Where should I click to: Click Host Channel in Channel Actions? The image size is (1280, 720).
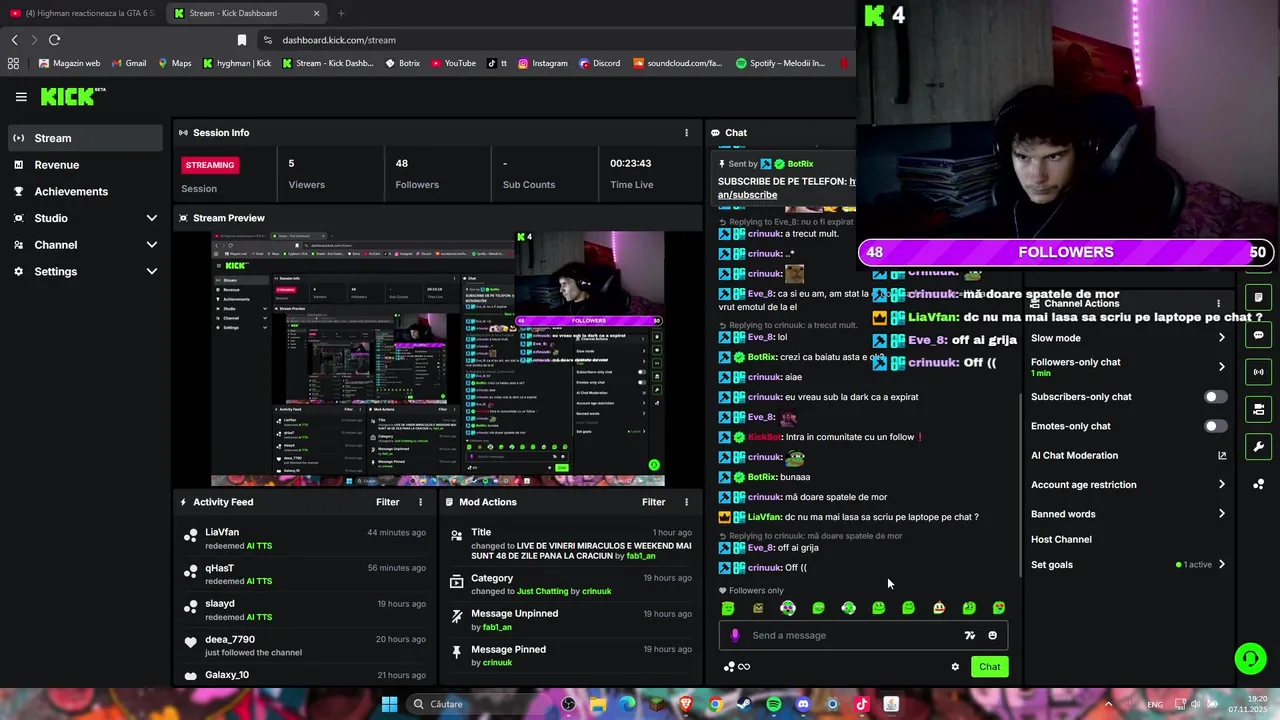[x=1061, y=539]
